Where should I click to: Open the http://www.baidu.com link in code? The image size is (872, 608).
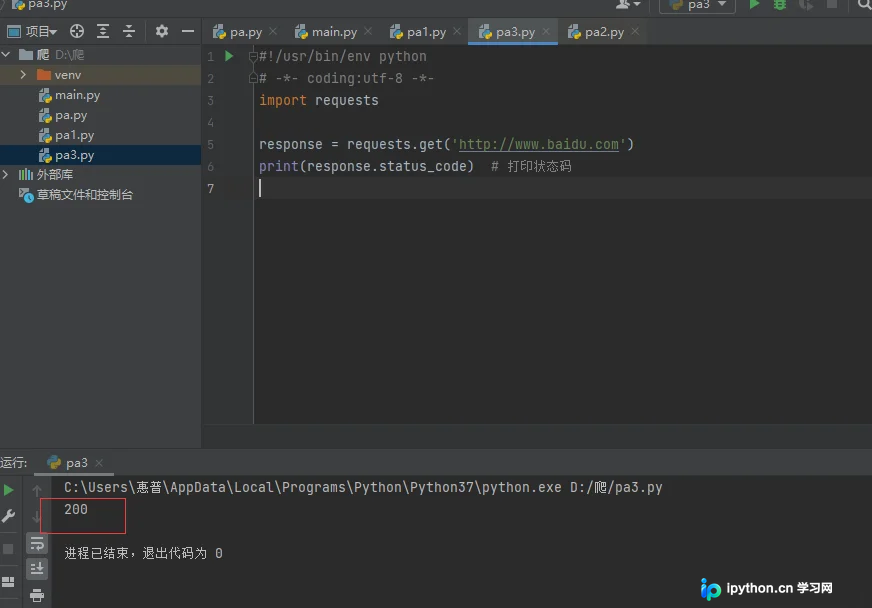538,145
